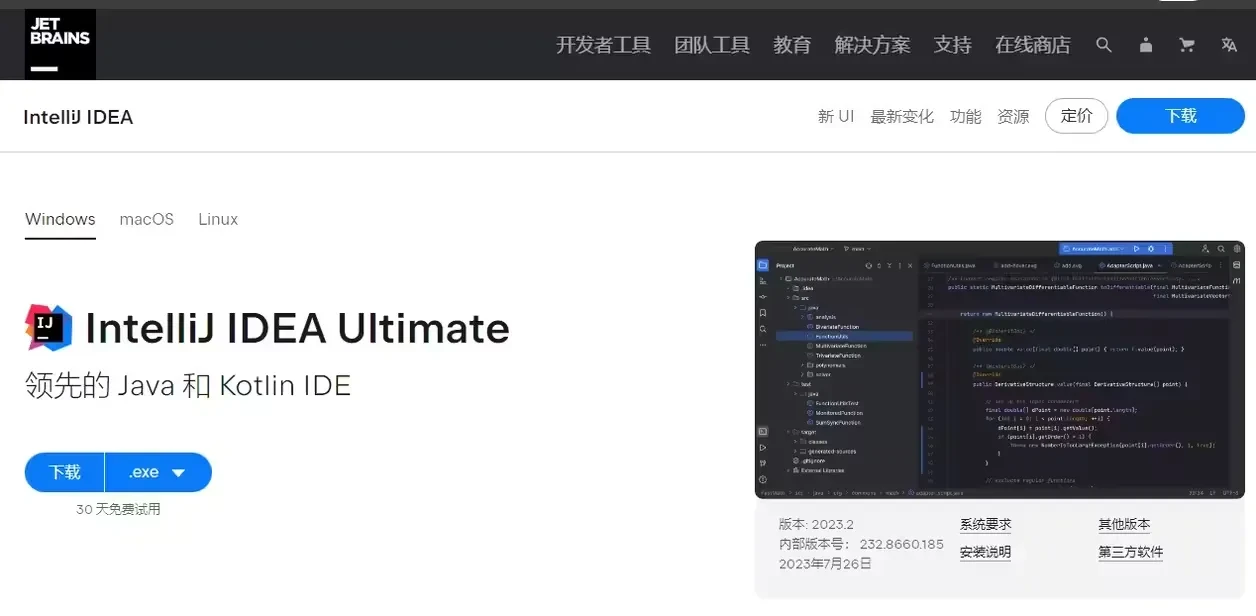Viewport: 1256px width, 616px height.
Task: Open the 资源 page
Action: click(x=1013, y=116)
